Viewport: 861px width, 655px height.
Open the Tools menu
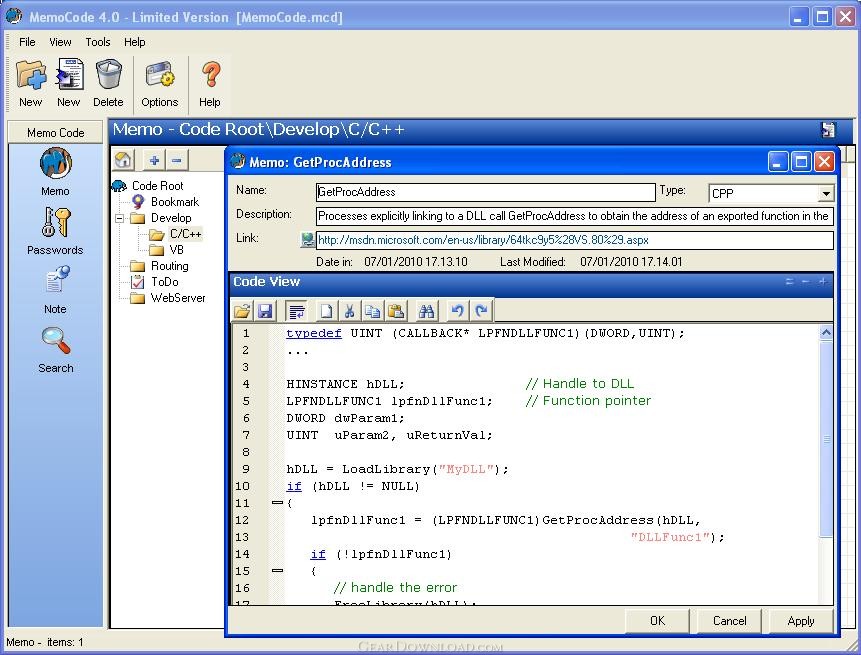[x=98, y=42]
